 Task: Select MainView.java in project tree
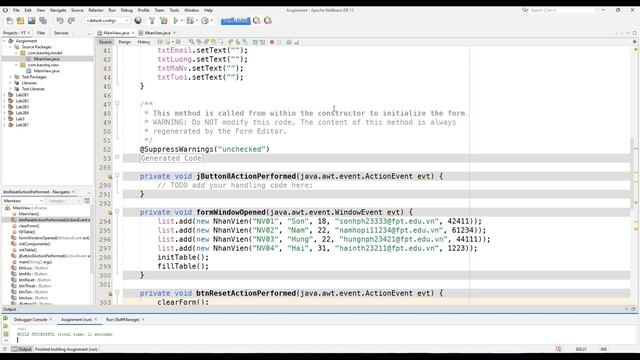pos(47,71)
